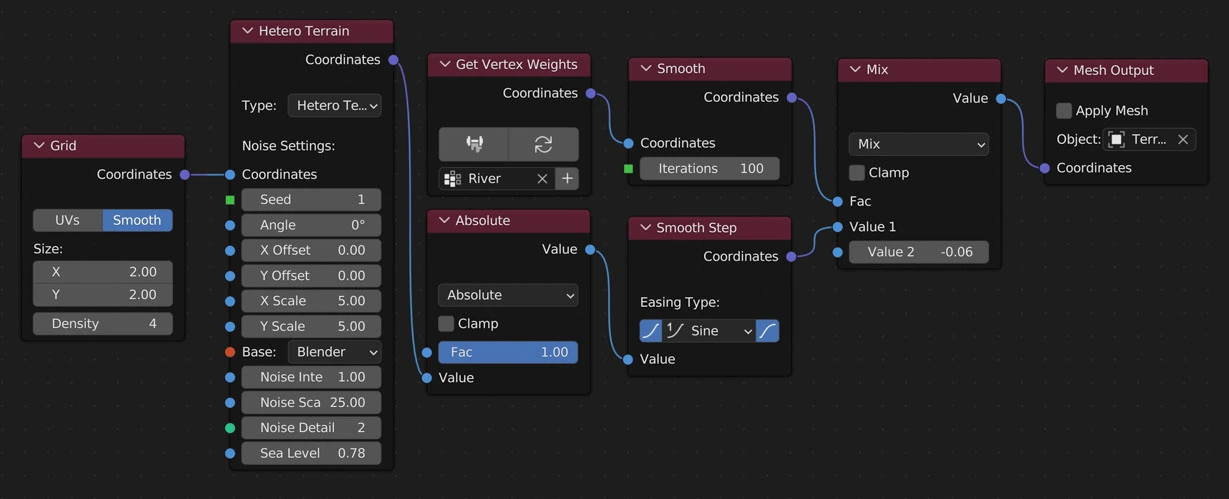Enable the Apply Mesh checkbox
The width and height of the screenshot is (1229, 499).
coord(1064,111)
